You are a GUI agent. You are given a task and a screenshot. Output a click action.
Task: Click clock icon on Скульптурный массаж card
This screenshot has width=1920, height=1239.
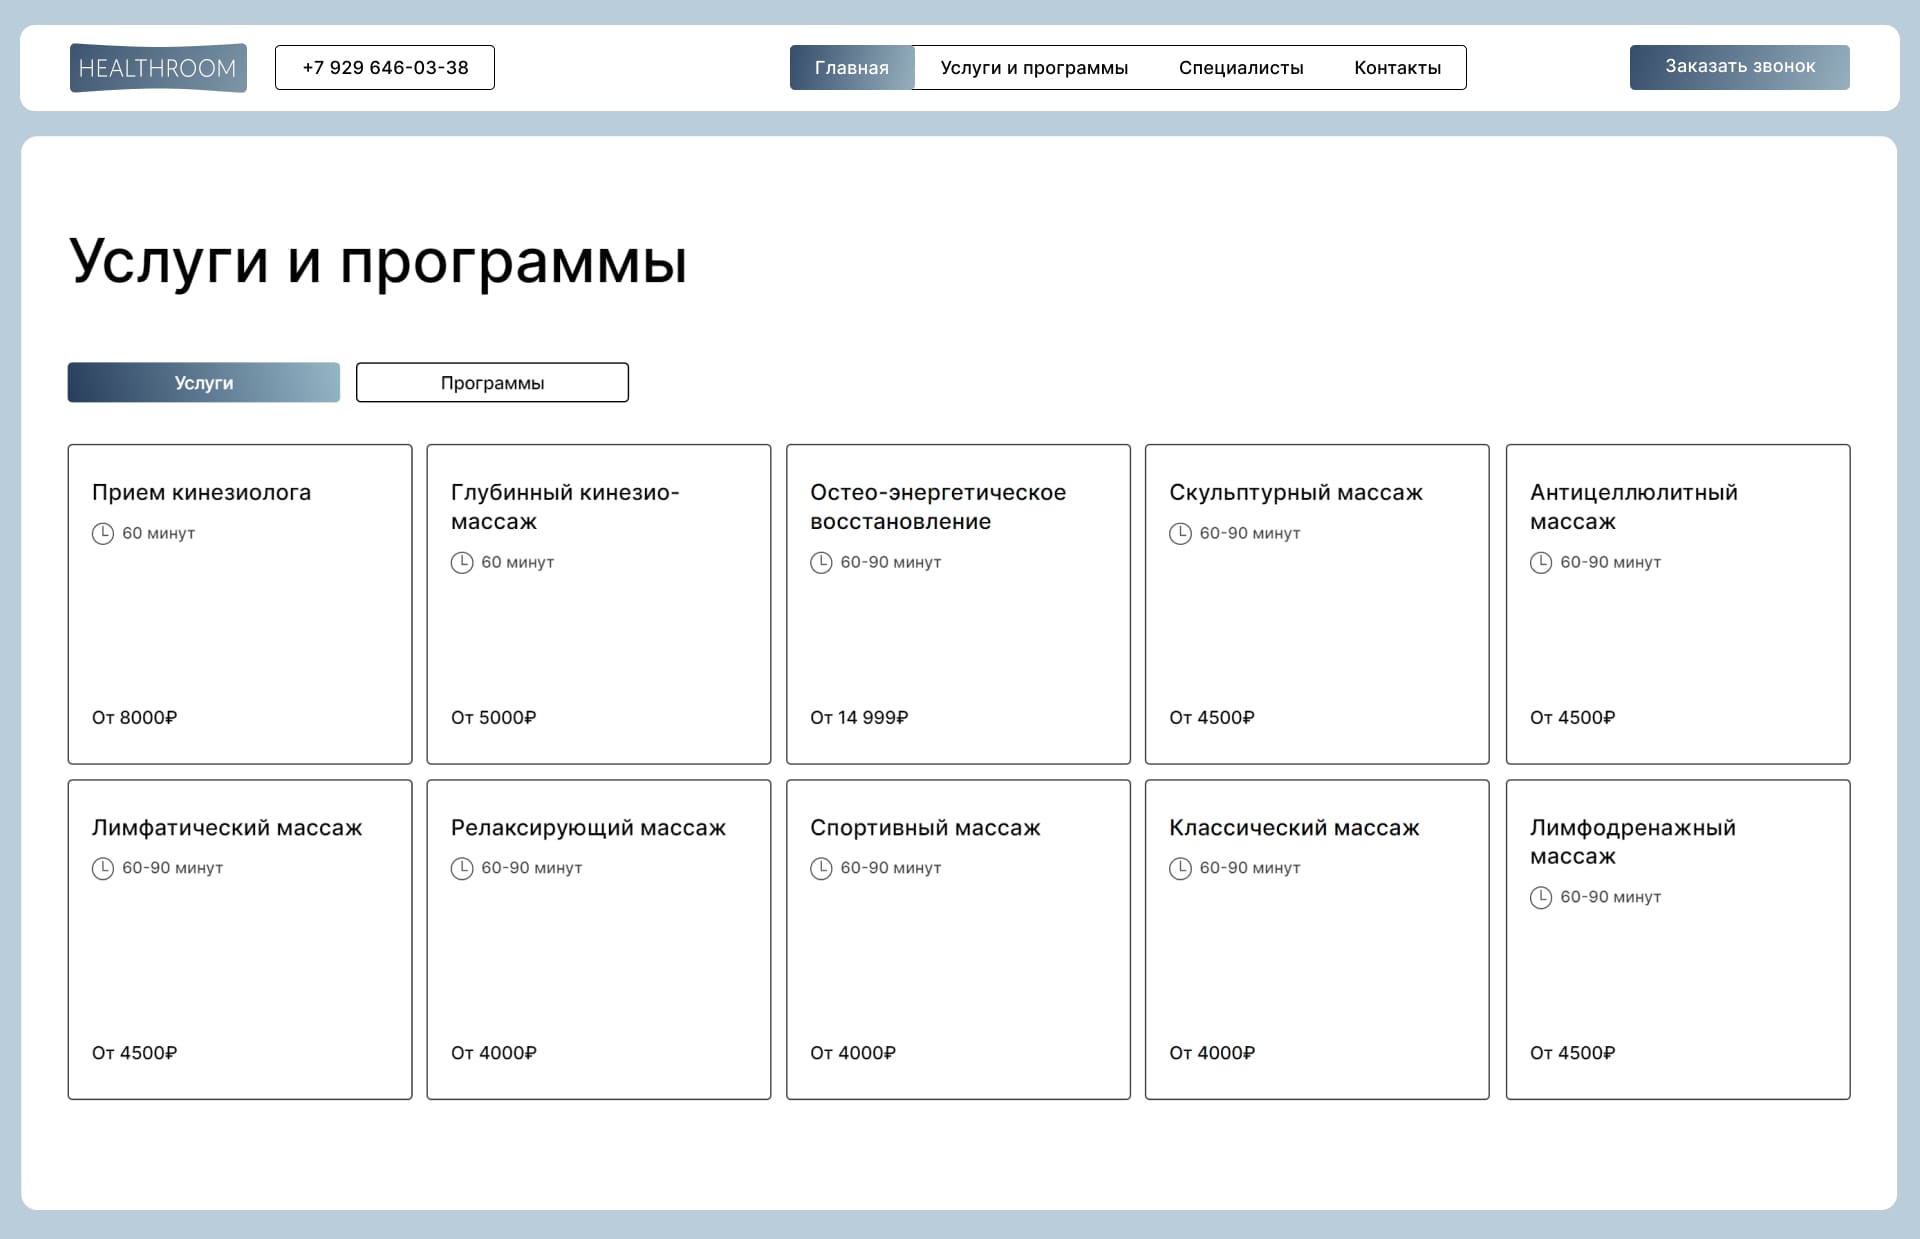click(x=1180, y=534)
